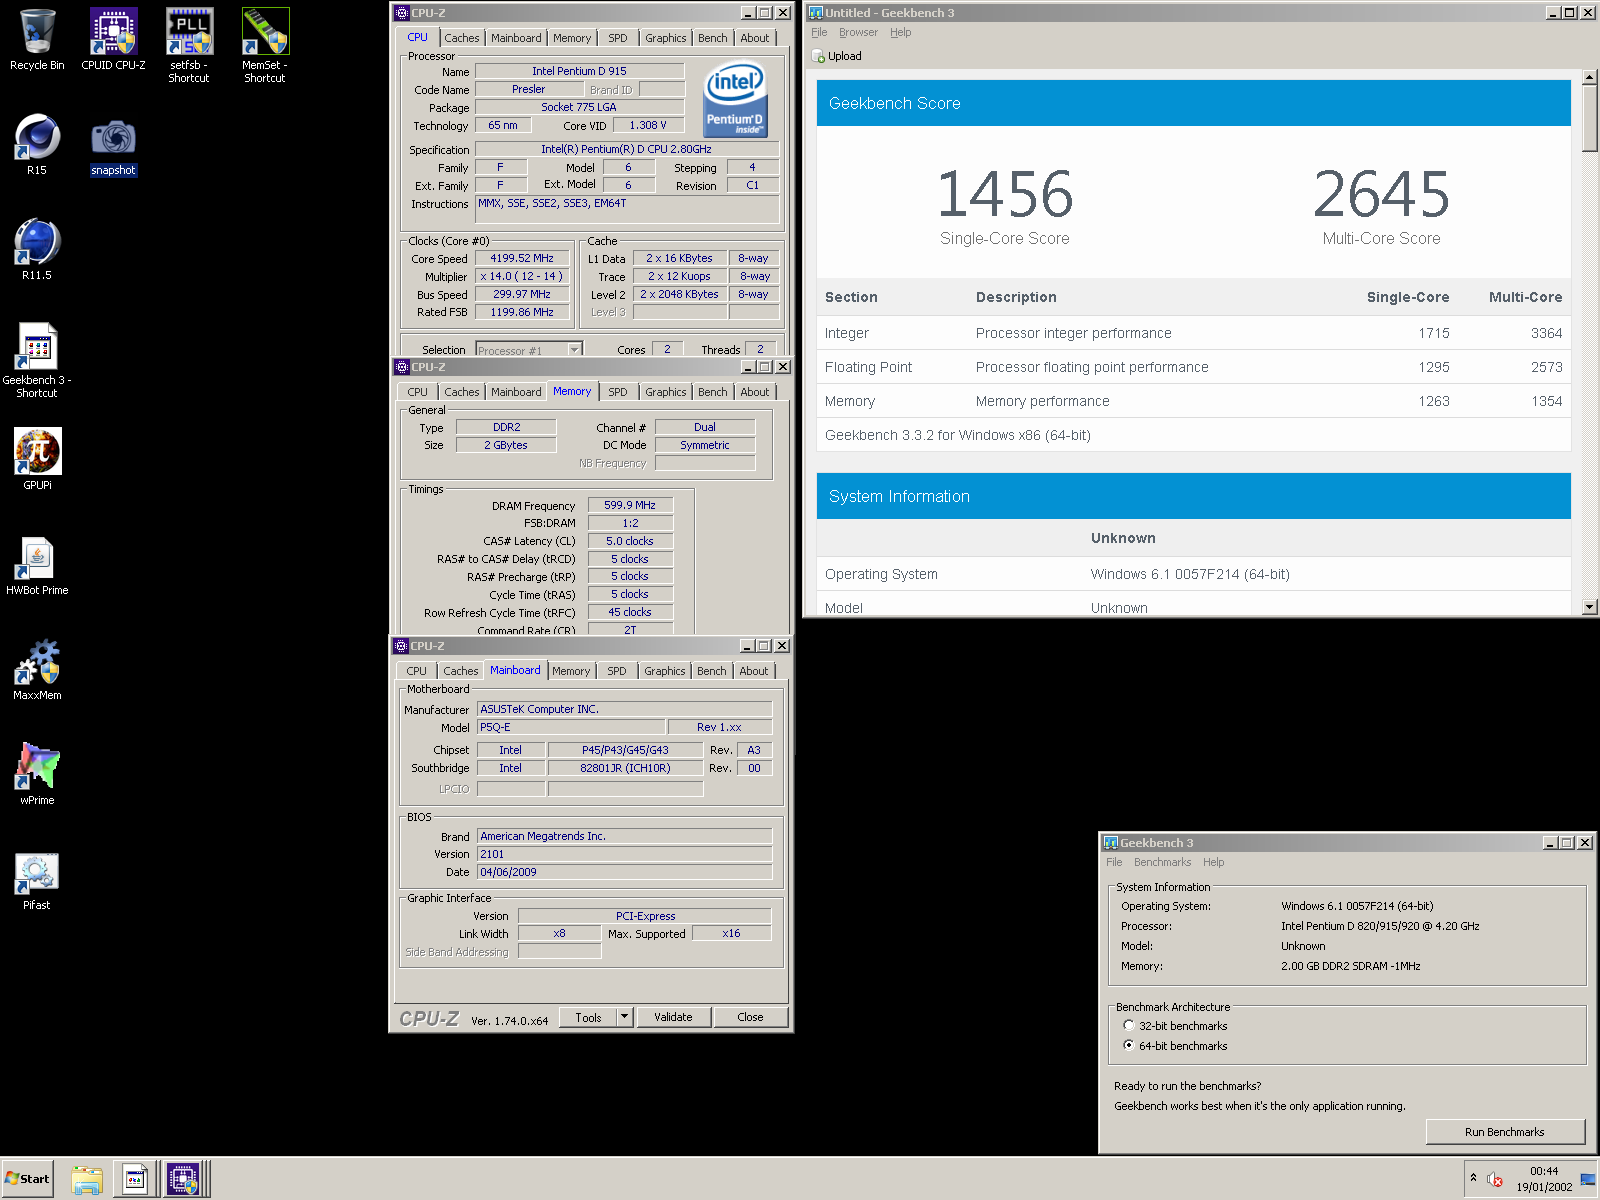Open the MaxxMem desktop icon
The width and height of the screenshot is (1600, 1200).
pos(37,670)
